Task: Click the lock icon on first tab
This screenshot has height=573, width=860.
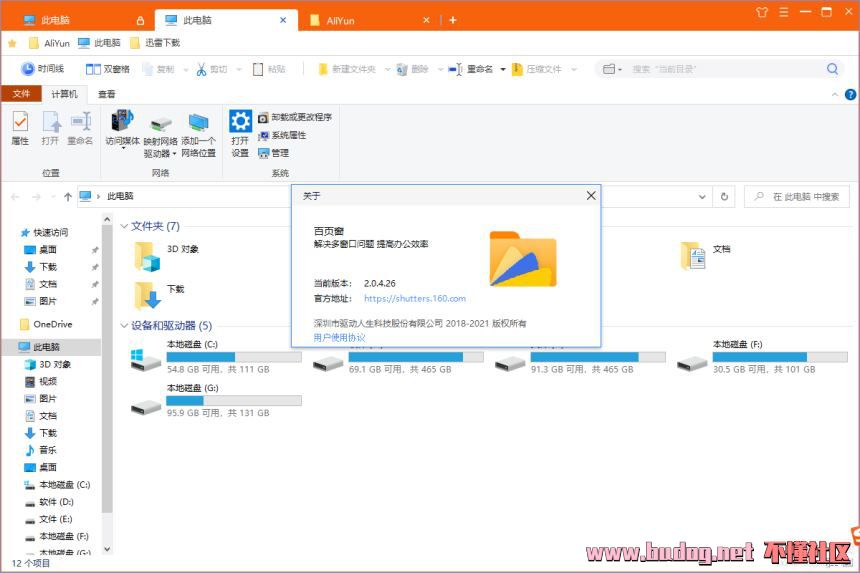Action: point(140,20)
